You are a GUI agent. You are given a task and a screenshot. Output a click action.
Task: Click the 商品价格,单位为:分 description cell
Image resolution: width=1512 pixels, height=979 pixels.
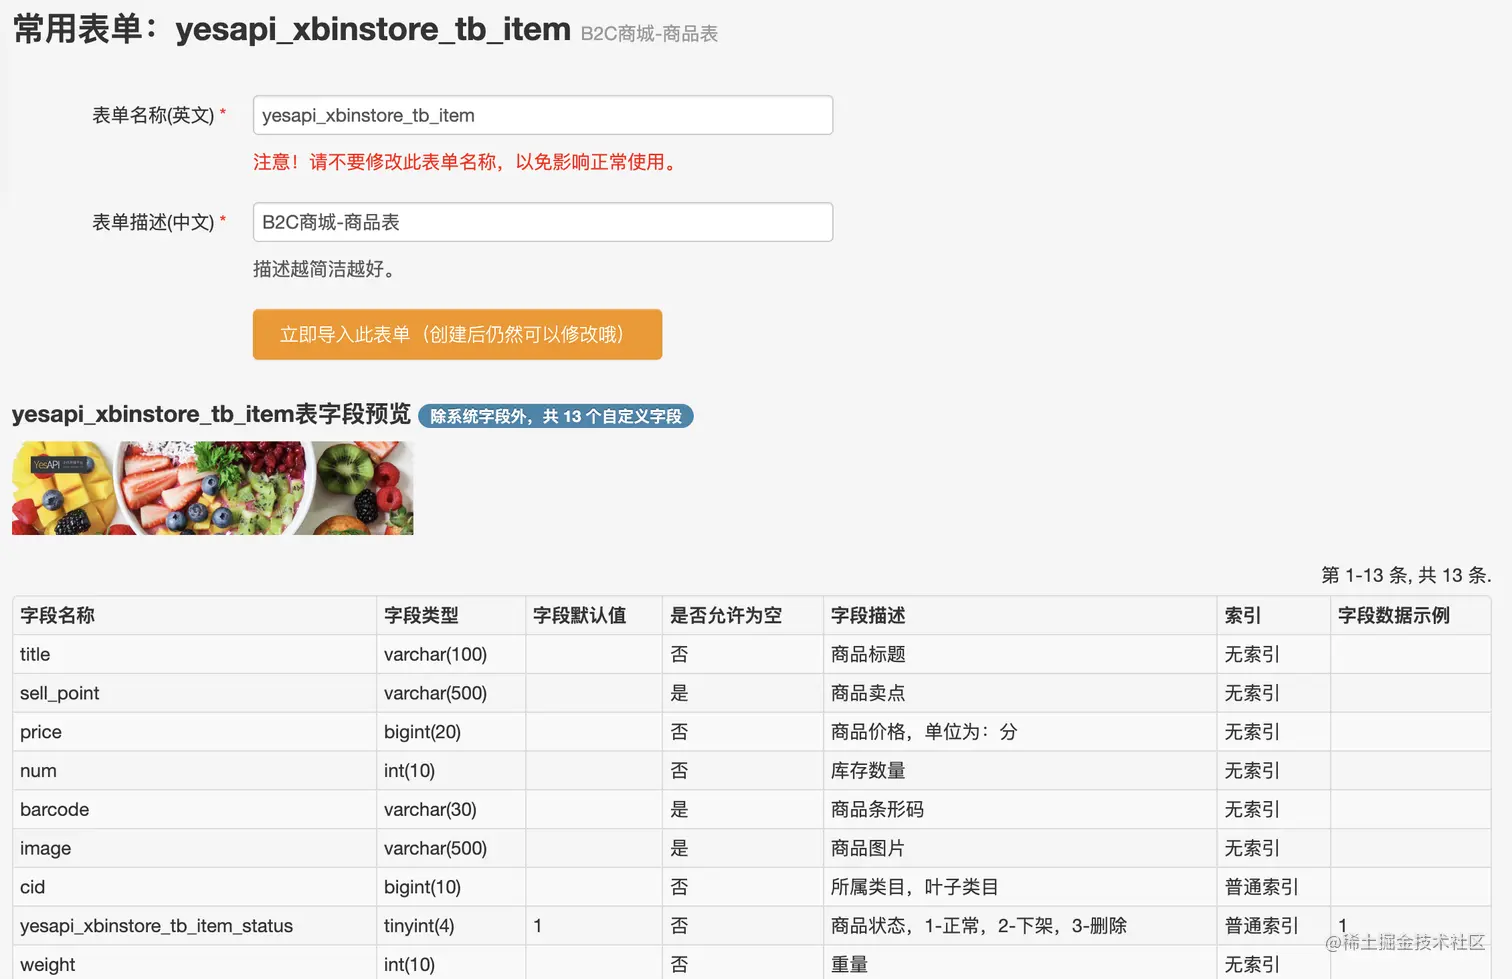1021,732
